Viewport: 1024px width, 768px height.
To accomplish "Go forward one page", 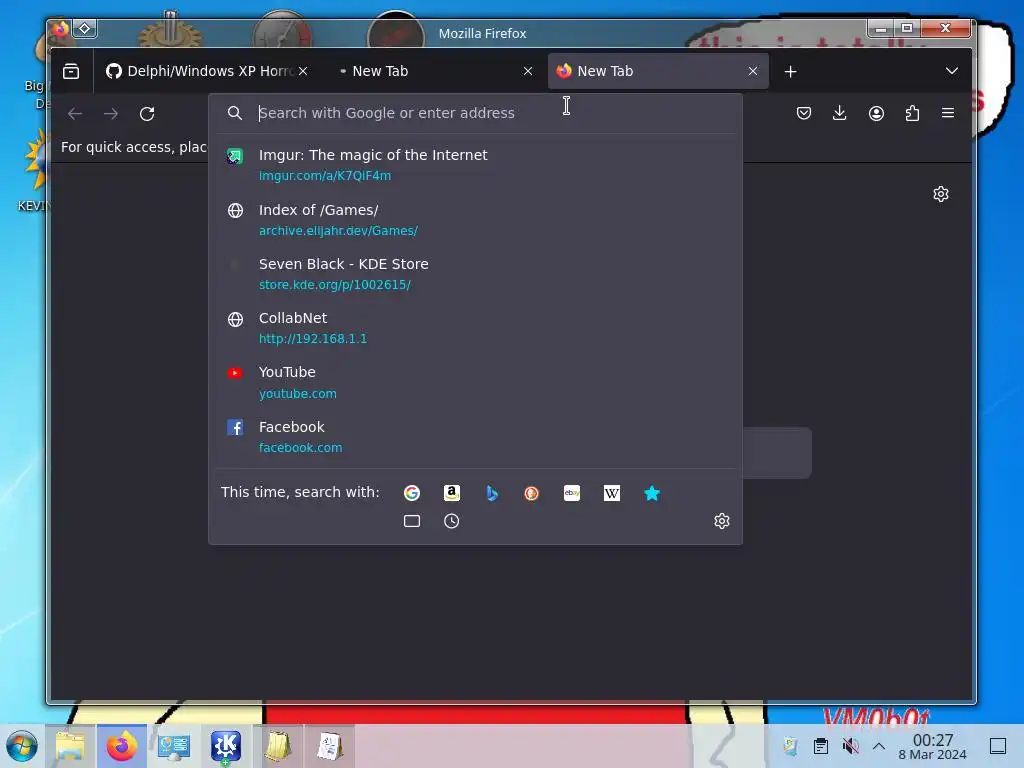I will (111, 114).
